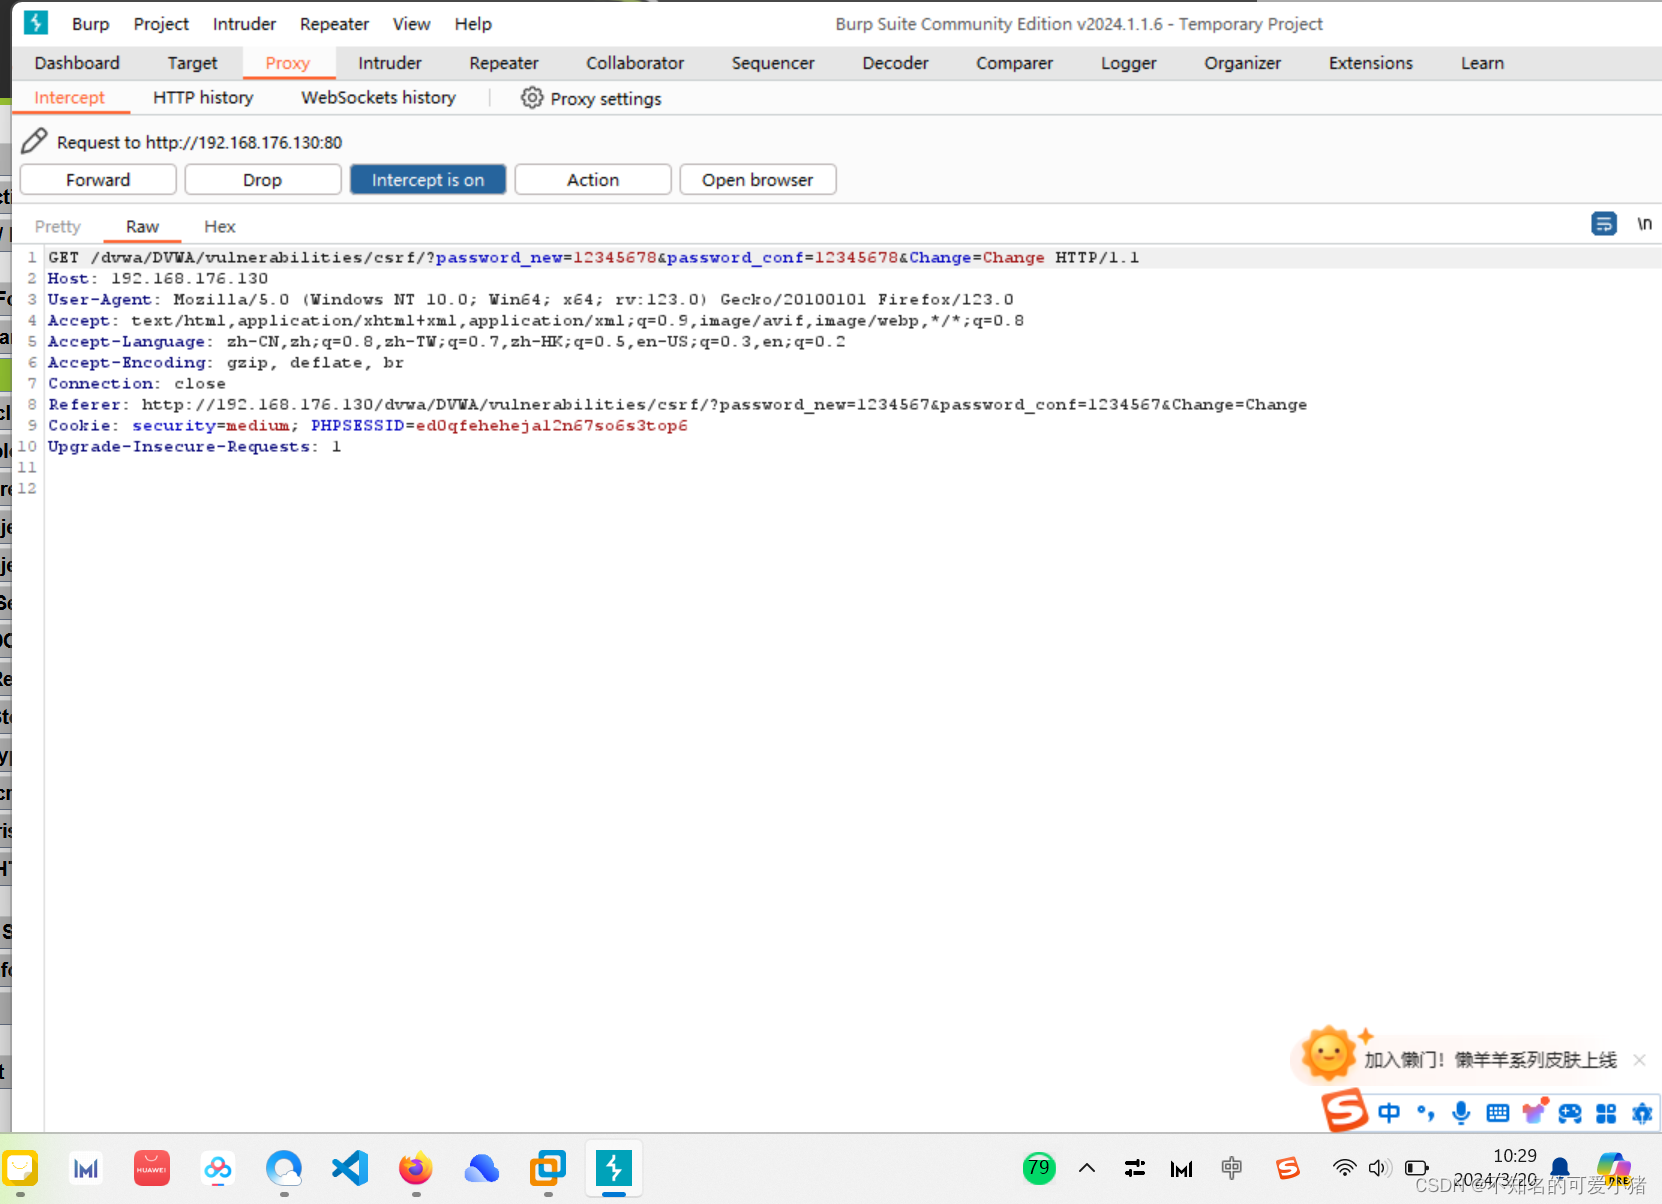Open the Project menu

pyautogui.click(x=161, y=23)
